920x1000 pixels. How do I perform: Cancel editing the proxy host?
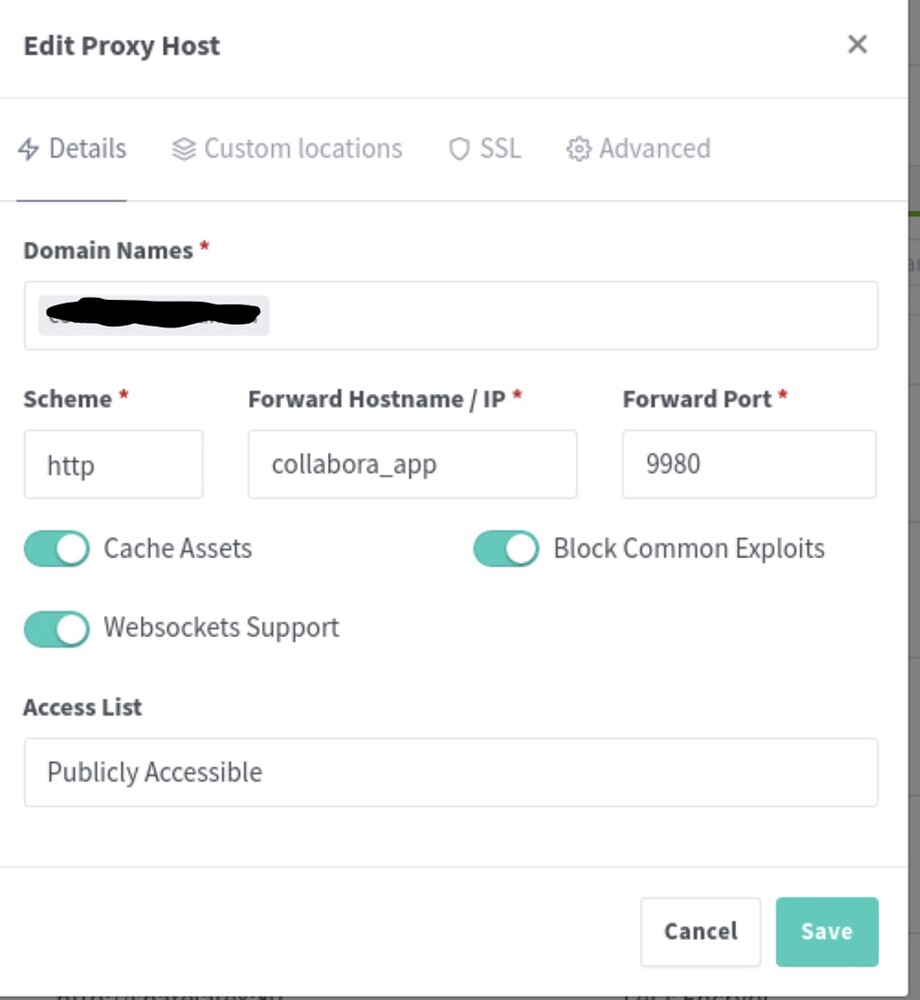[x=701, y=931]
